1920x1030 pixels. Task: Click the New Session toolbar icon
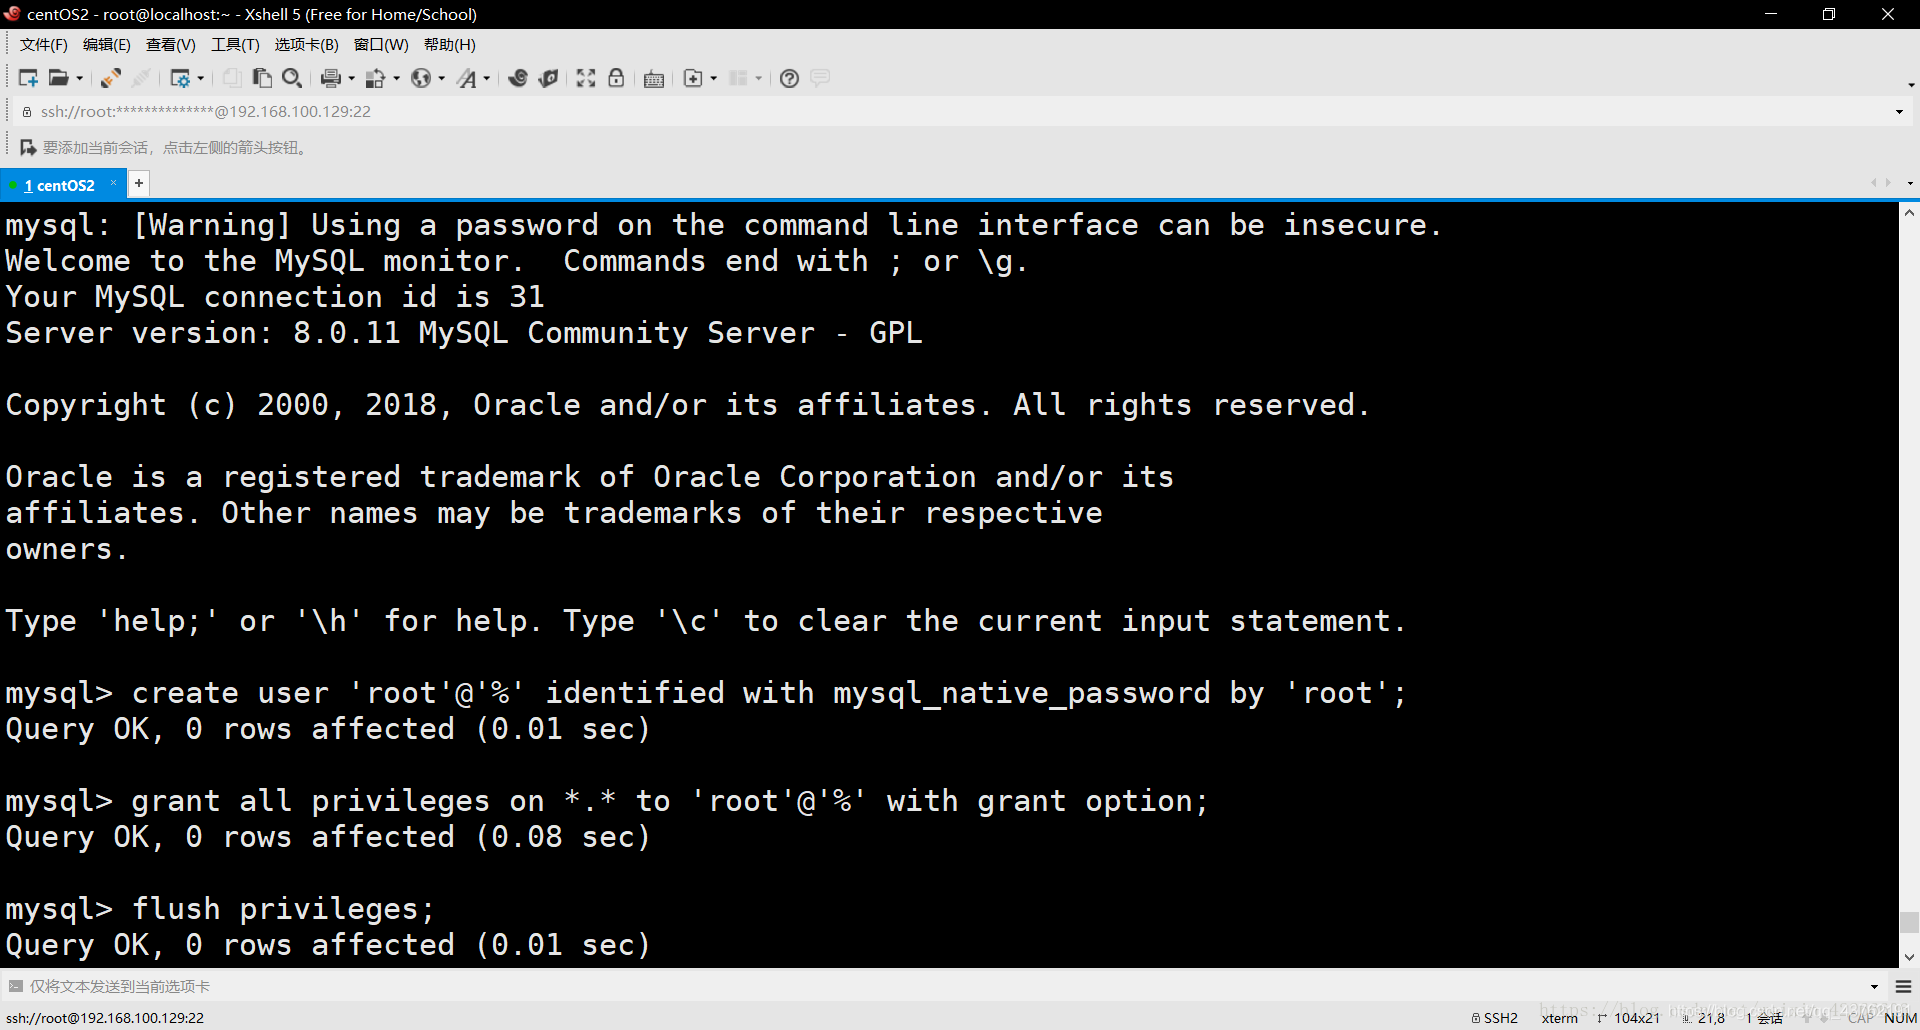[x=28, y=78]
